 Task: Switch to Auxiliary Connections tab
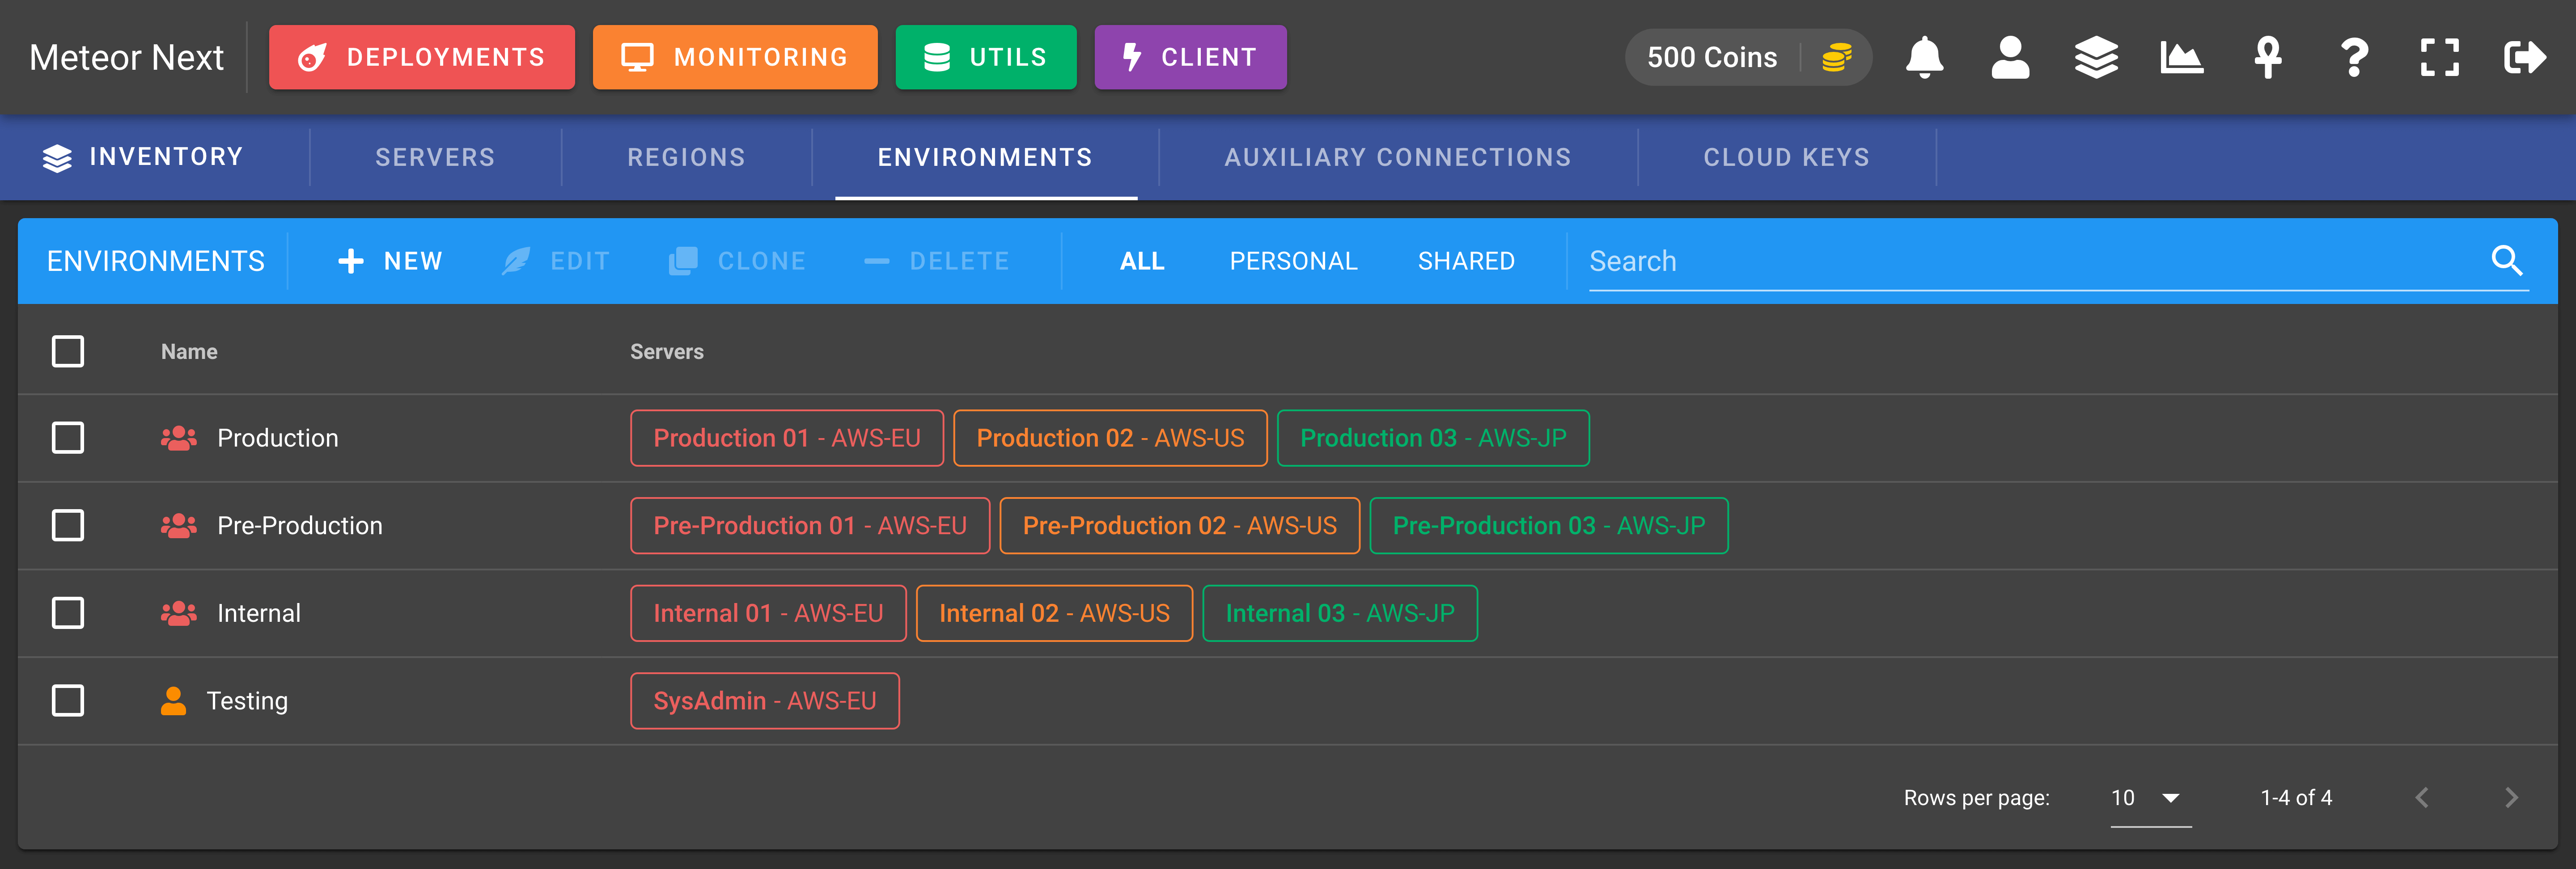pos(1398,157)
